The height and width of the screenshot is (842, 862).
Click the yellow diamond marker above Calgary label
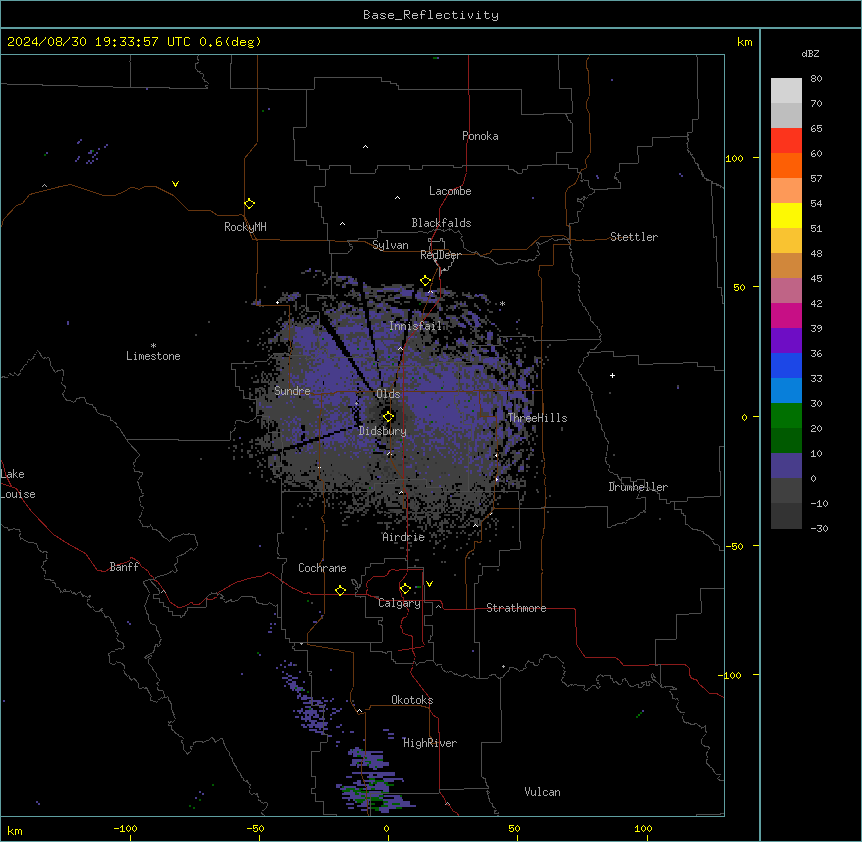[x=405, y=589]
